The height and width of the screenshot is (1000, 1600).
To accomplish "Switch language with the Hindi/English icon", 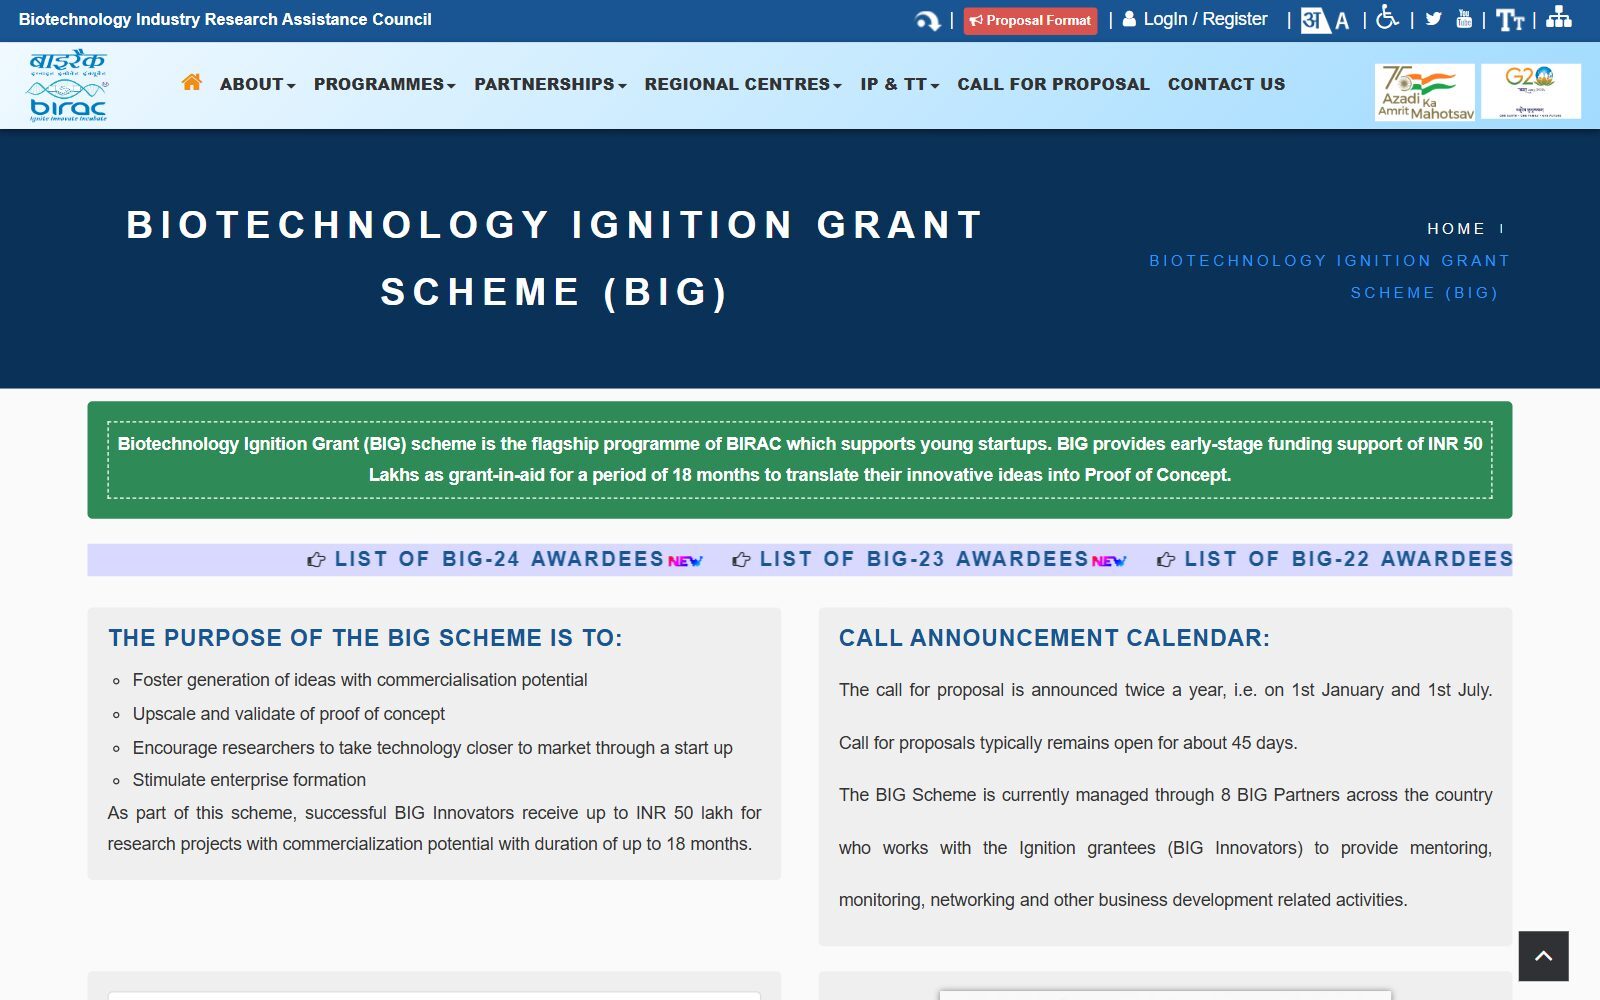I will (1325, 20).
